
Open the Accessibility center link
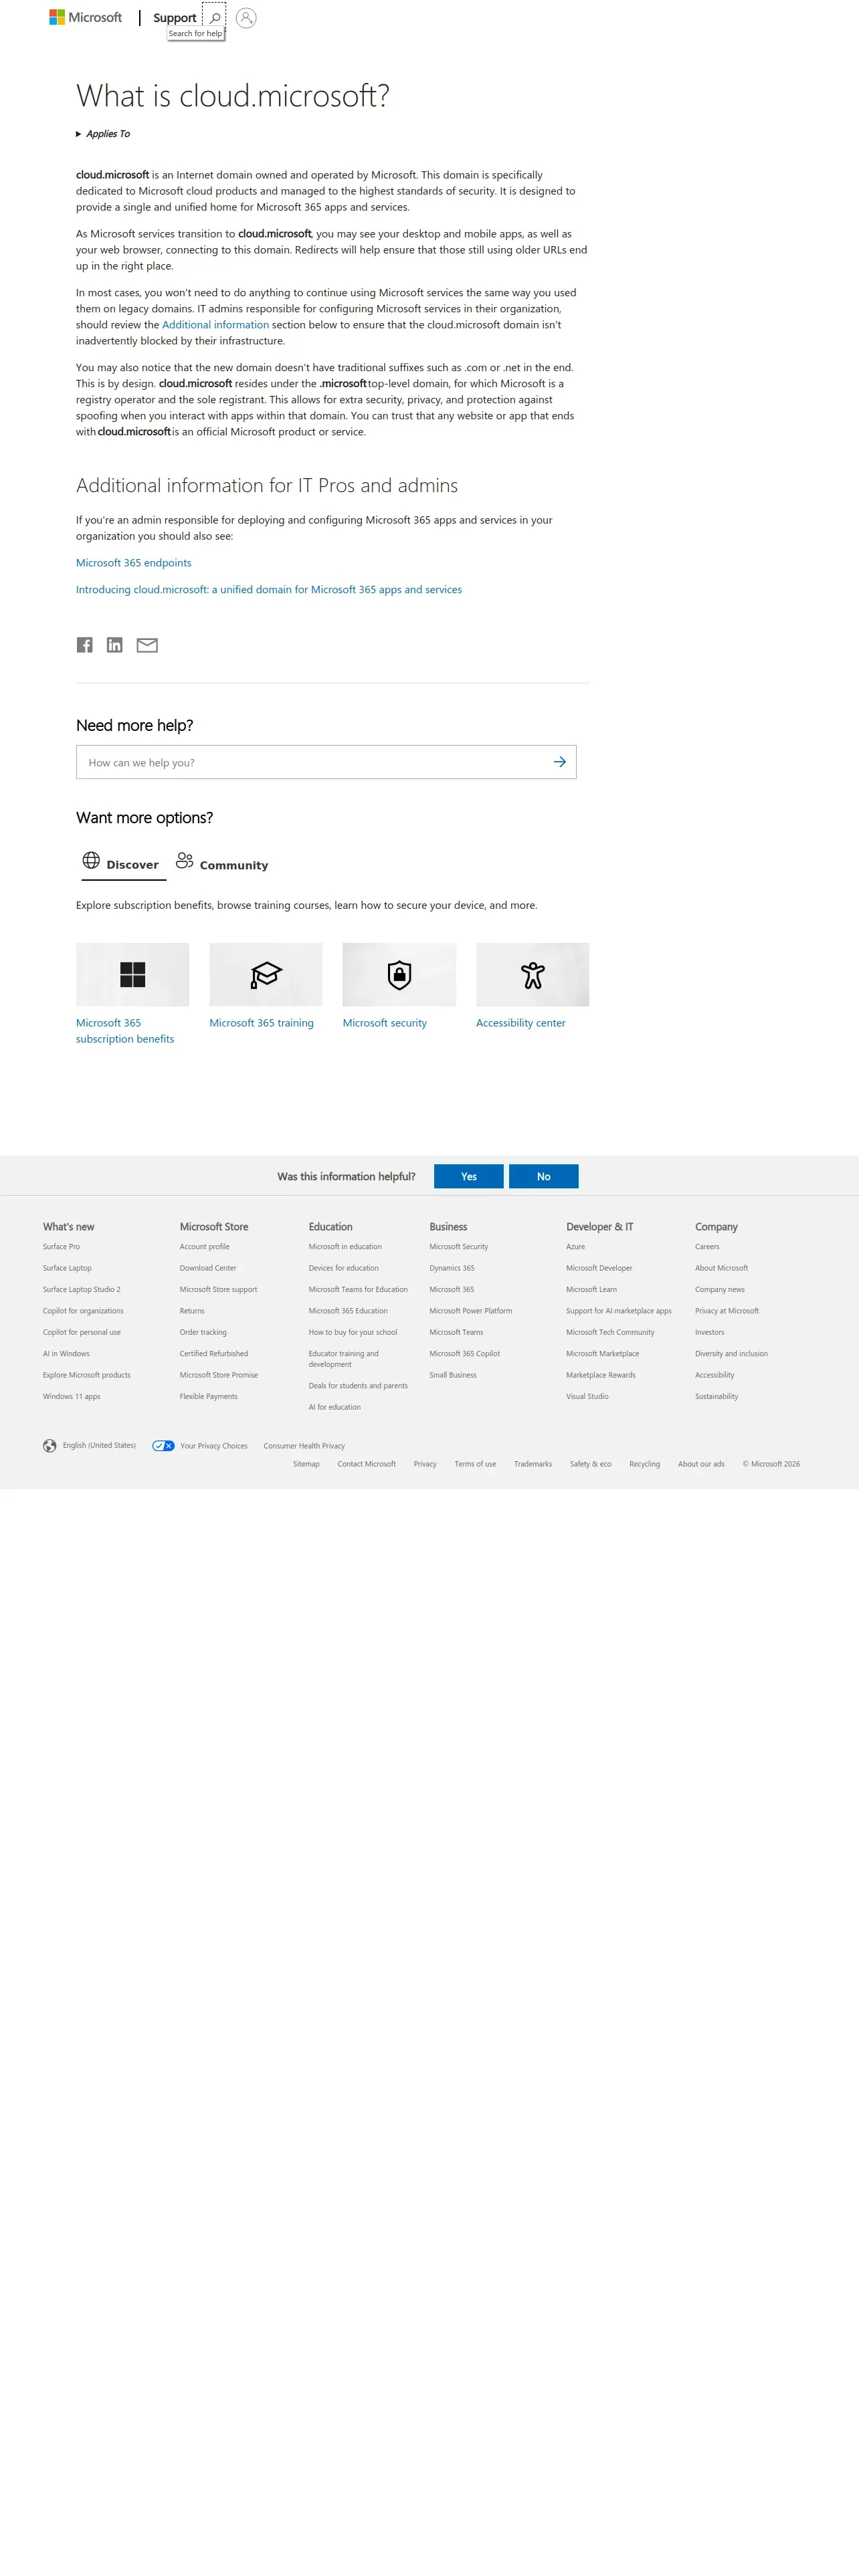[521, 1023]
